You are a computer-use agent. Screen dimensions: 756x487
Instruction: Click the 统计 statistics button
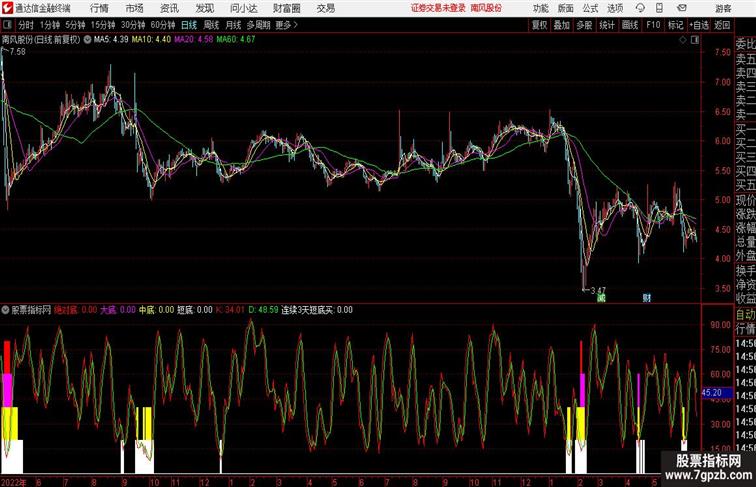click(x=607, y=25)
